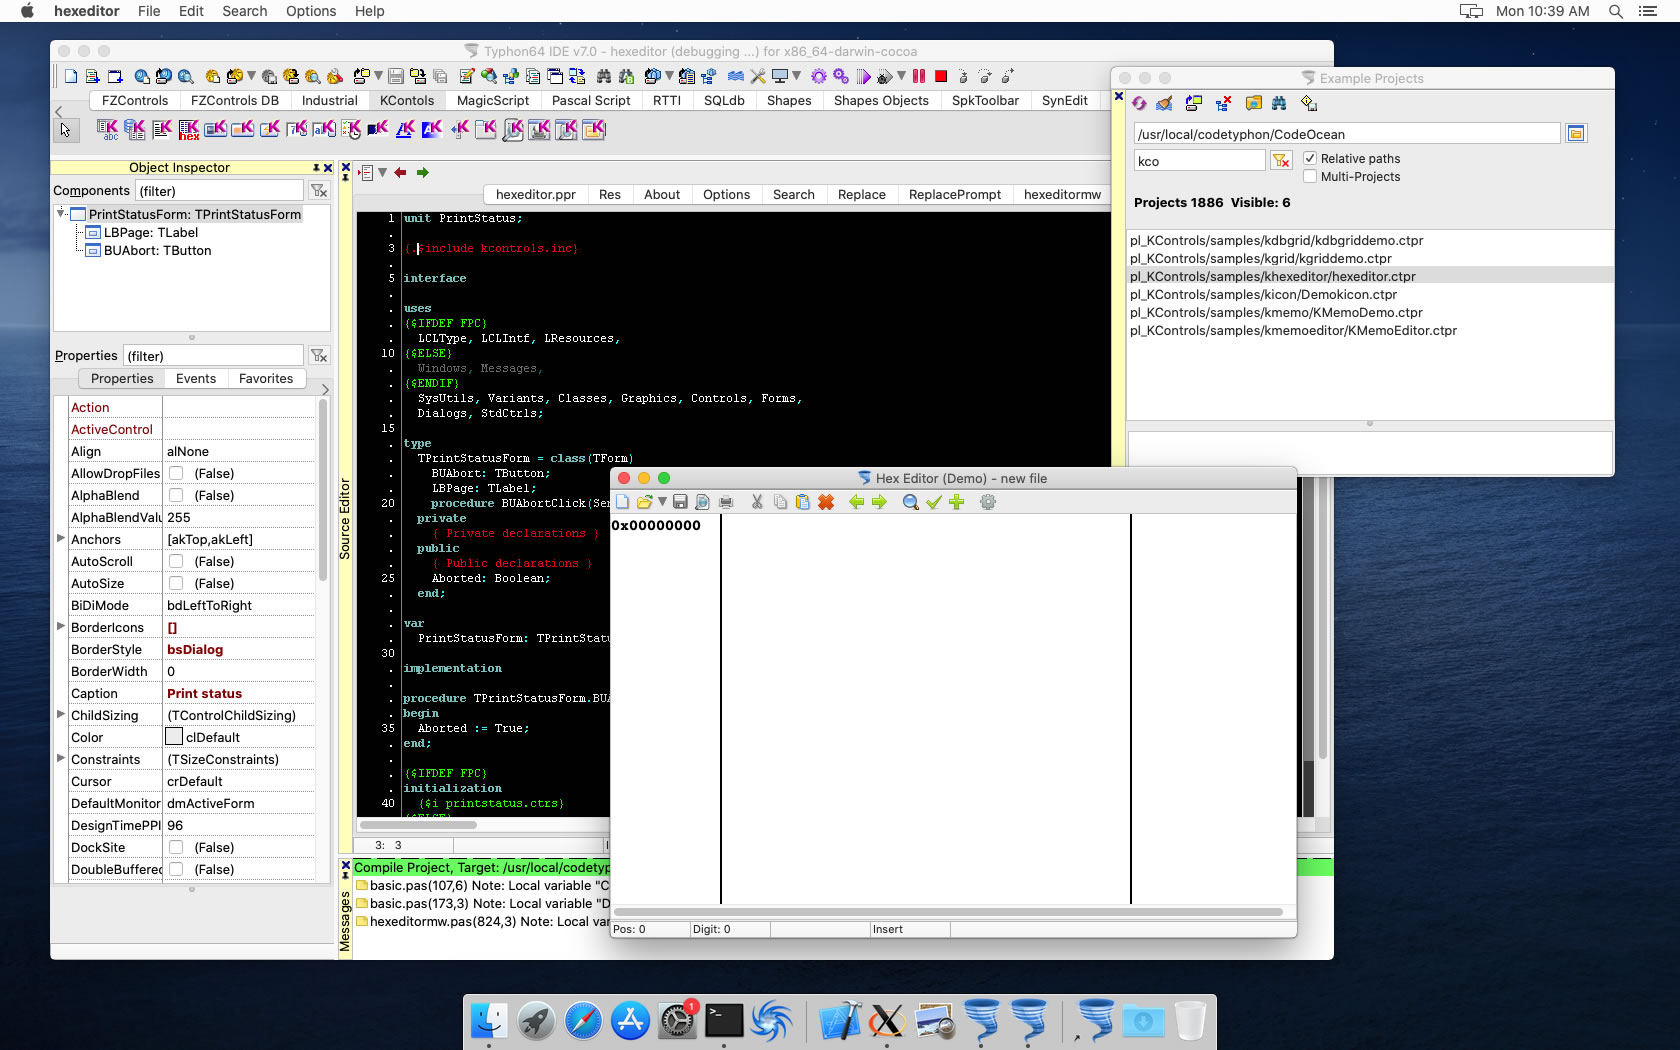Toggle the DoubleBuffered checkbox
This screenshot has width=1680, height=1050.
176,869
